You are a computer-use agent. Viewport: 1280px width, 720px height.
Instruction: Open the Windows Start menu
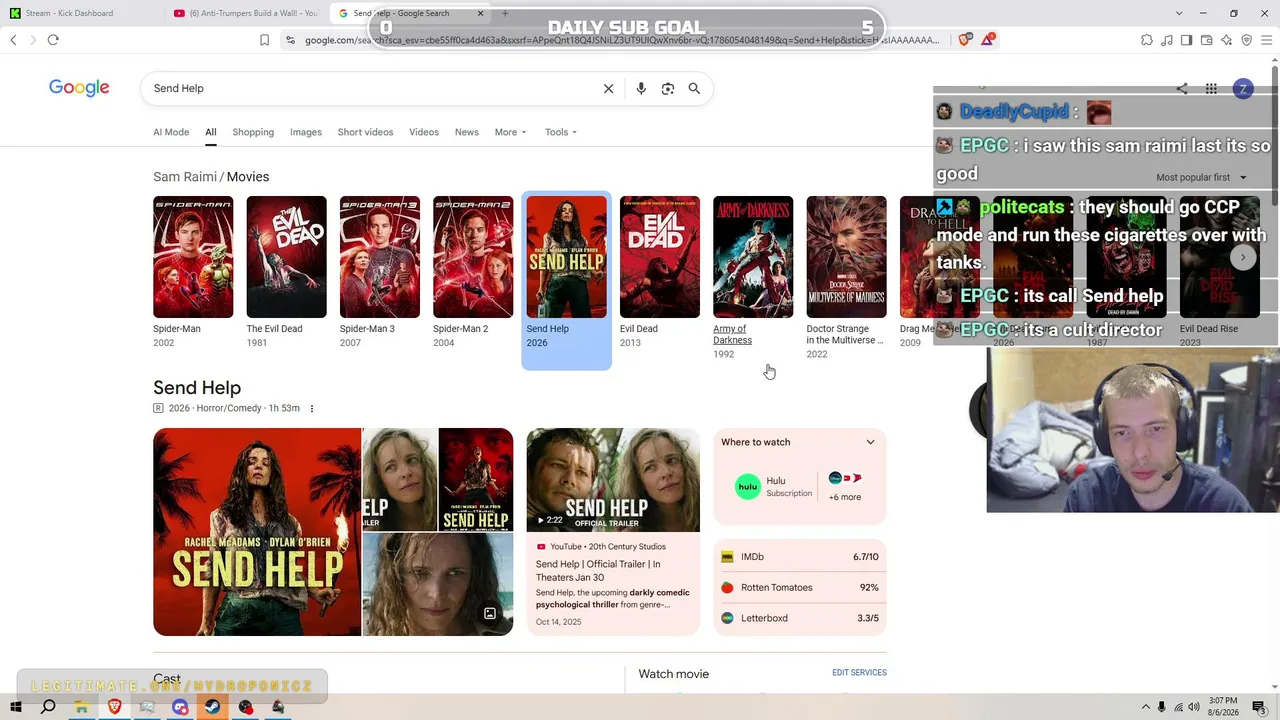[15, 707]
